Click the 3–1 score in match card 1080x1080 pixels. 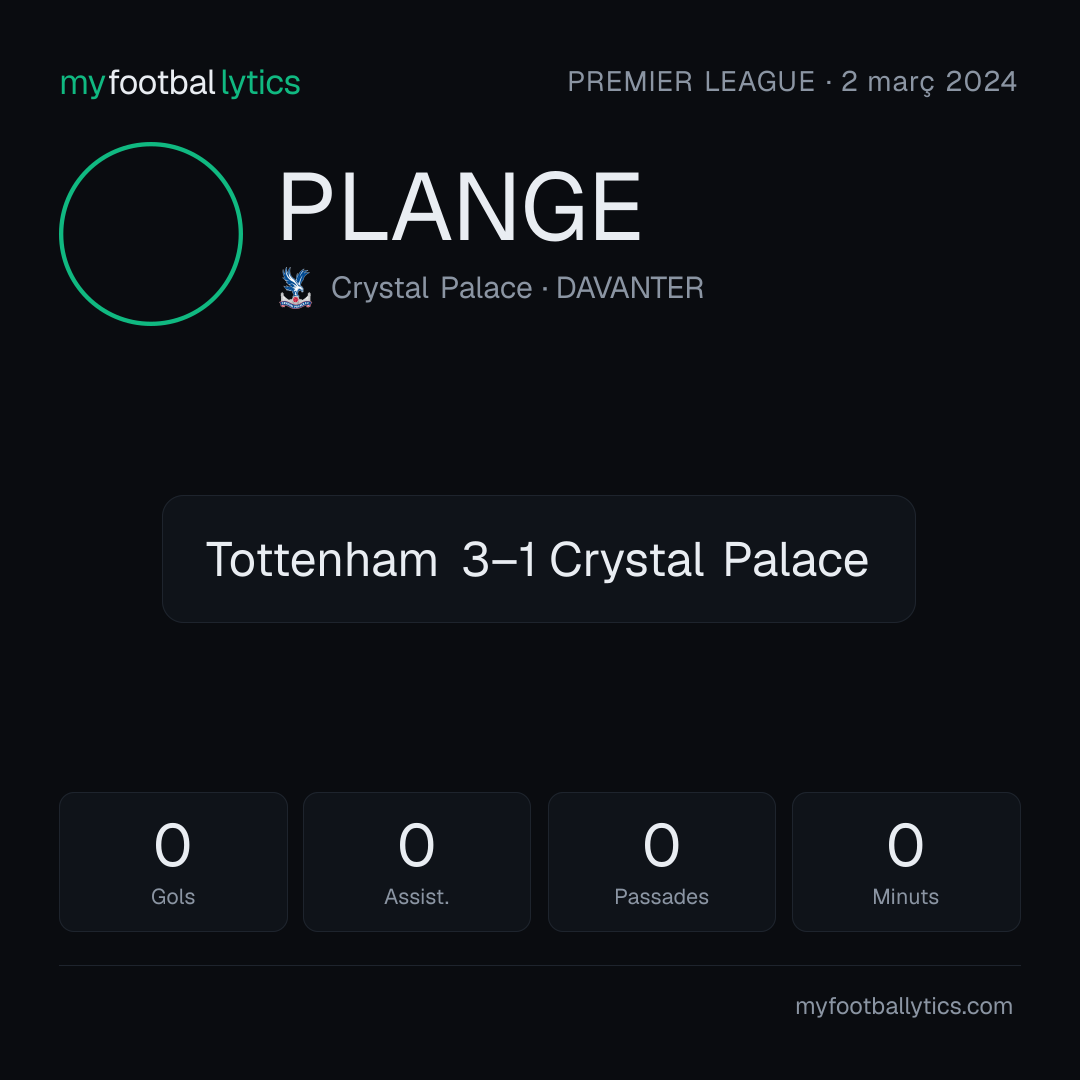(x=499, y=559)
